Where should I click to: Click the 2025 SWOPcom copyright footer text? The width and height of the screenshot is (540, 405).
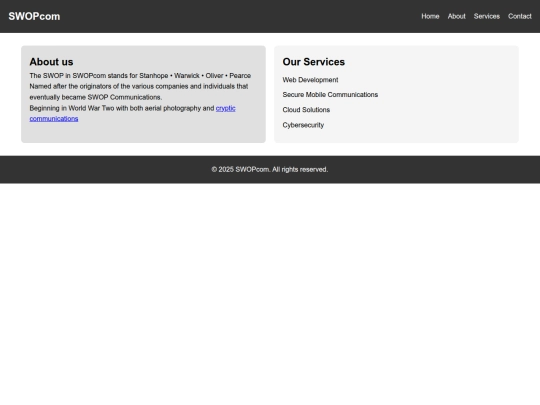click(270, 169)
